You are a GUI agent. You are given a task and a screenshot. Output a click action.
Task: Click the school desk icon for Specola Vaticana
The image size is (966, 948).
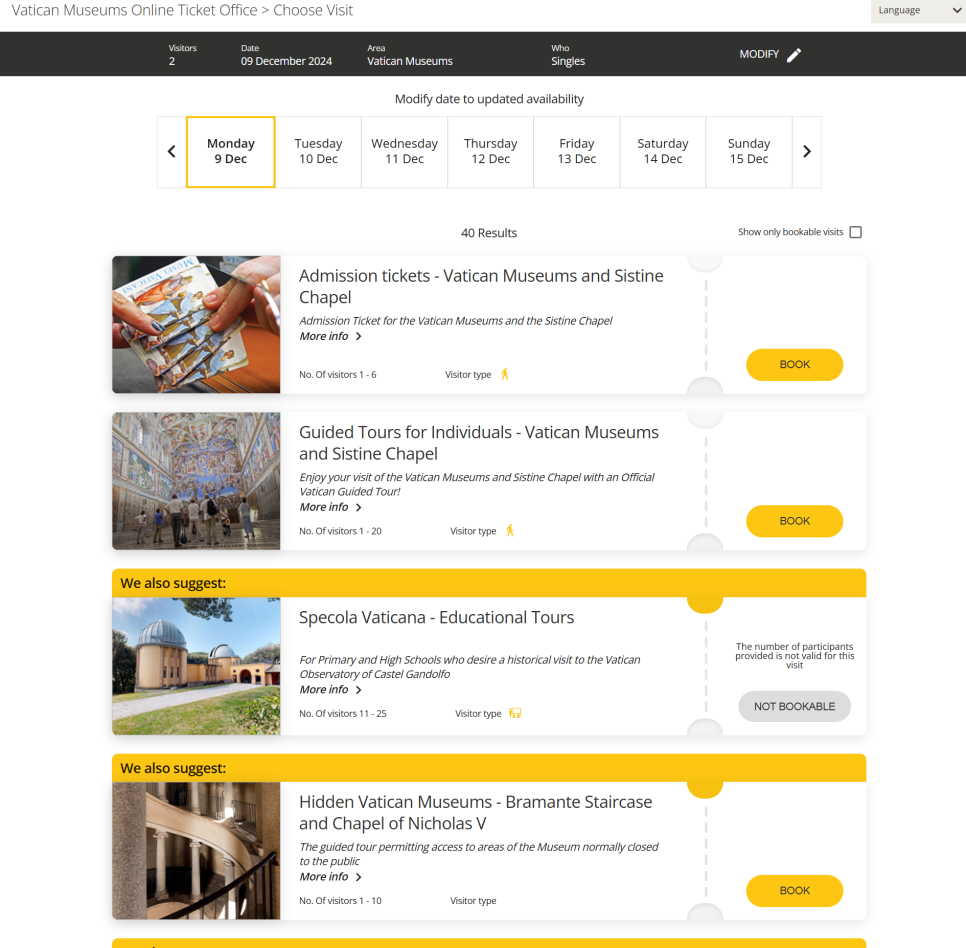point(515,713)
